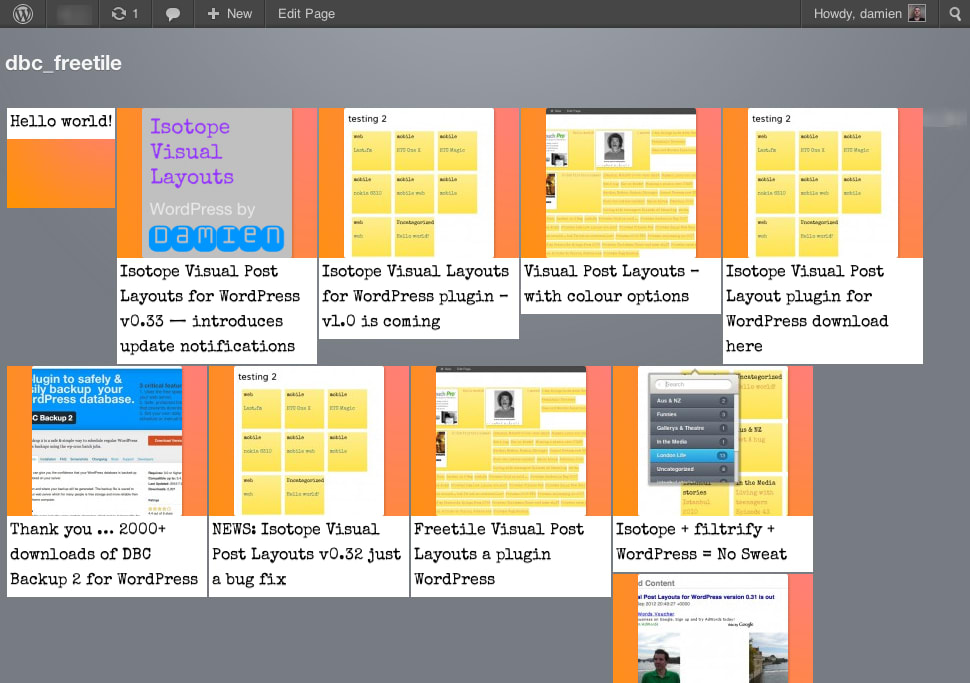
Task: Open the category list popup thumbnail
Action: tap(713, 441)
